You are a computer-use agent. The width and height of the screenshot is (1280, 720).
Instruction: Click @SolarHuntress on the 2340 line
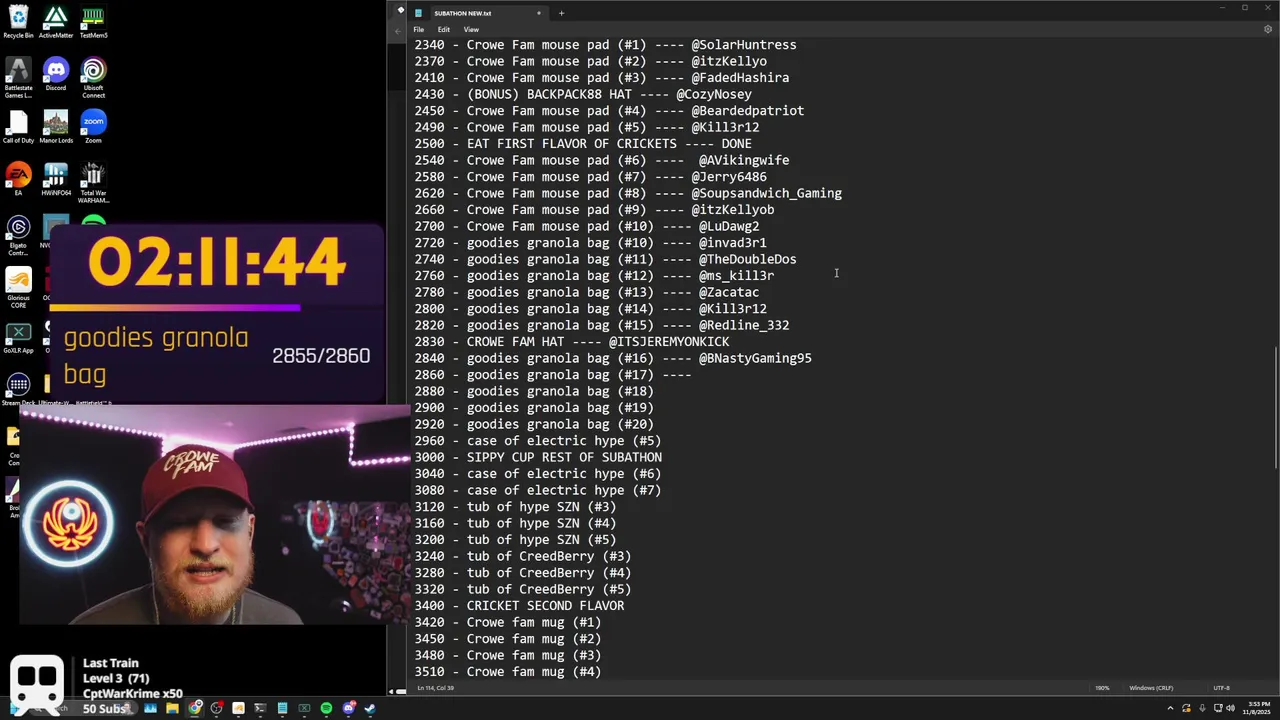click(744, 45)
